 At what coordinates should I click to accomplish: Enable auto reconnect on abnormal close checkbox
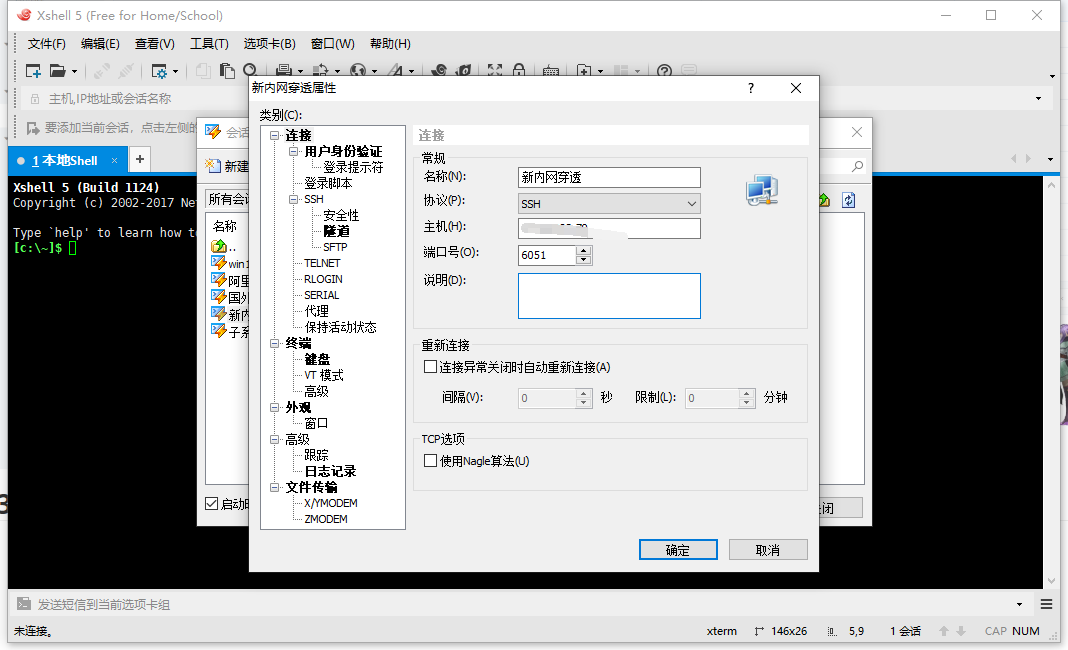pos(431,367)
